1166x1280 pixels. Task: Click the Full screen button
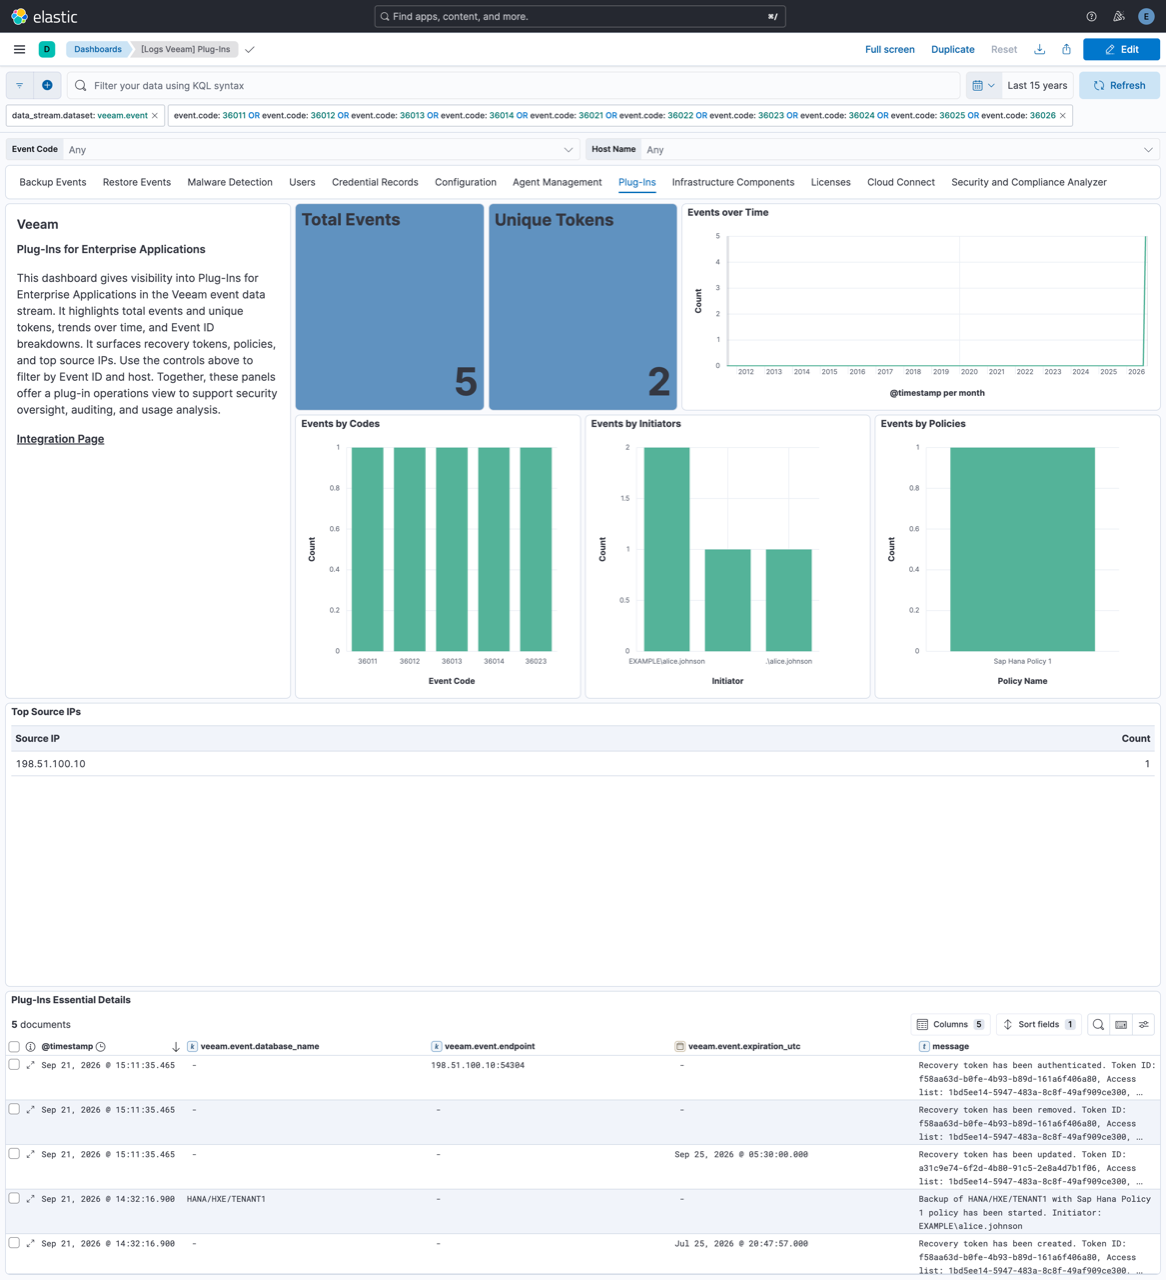890,49
